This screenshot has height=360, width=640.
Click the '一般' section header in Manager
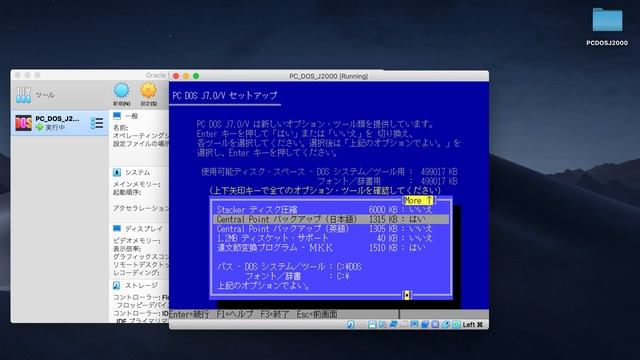point(131,116)
